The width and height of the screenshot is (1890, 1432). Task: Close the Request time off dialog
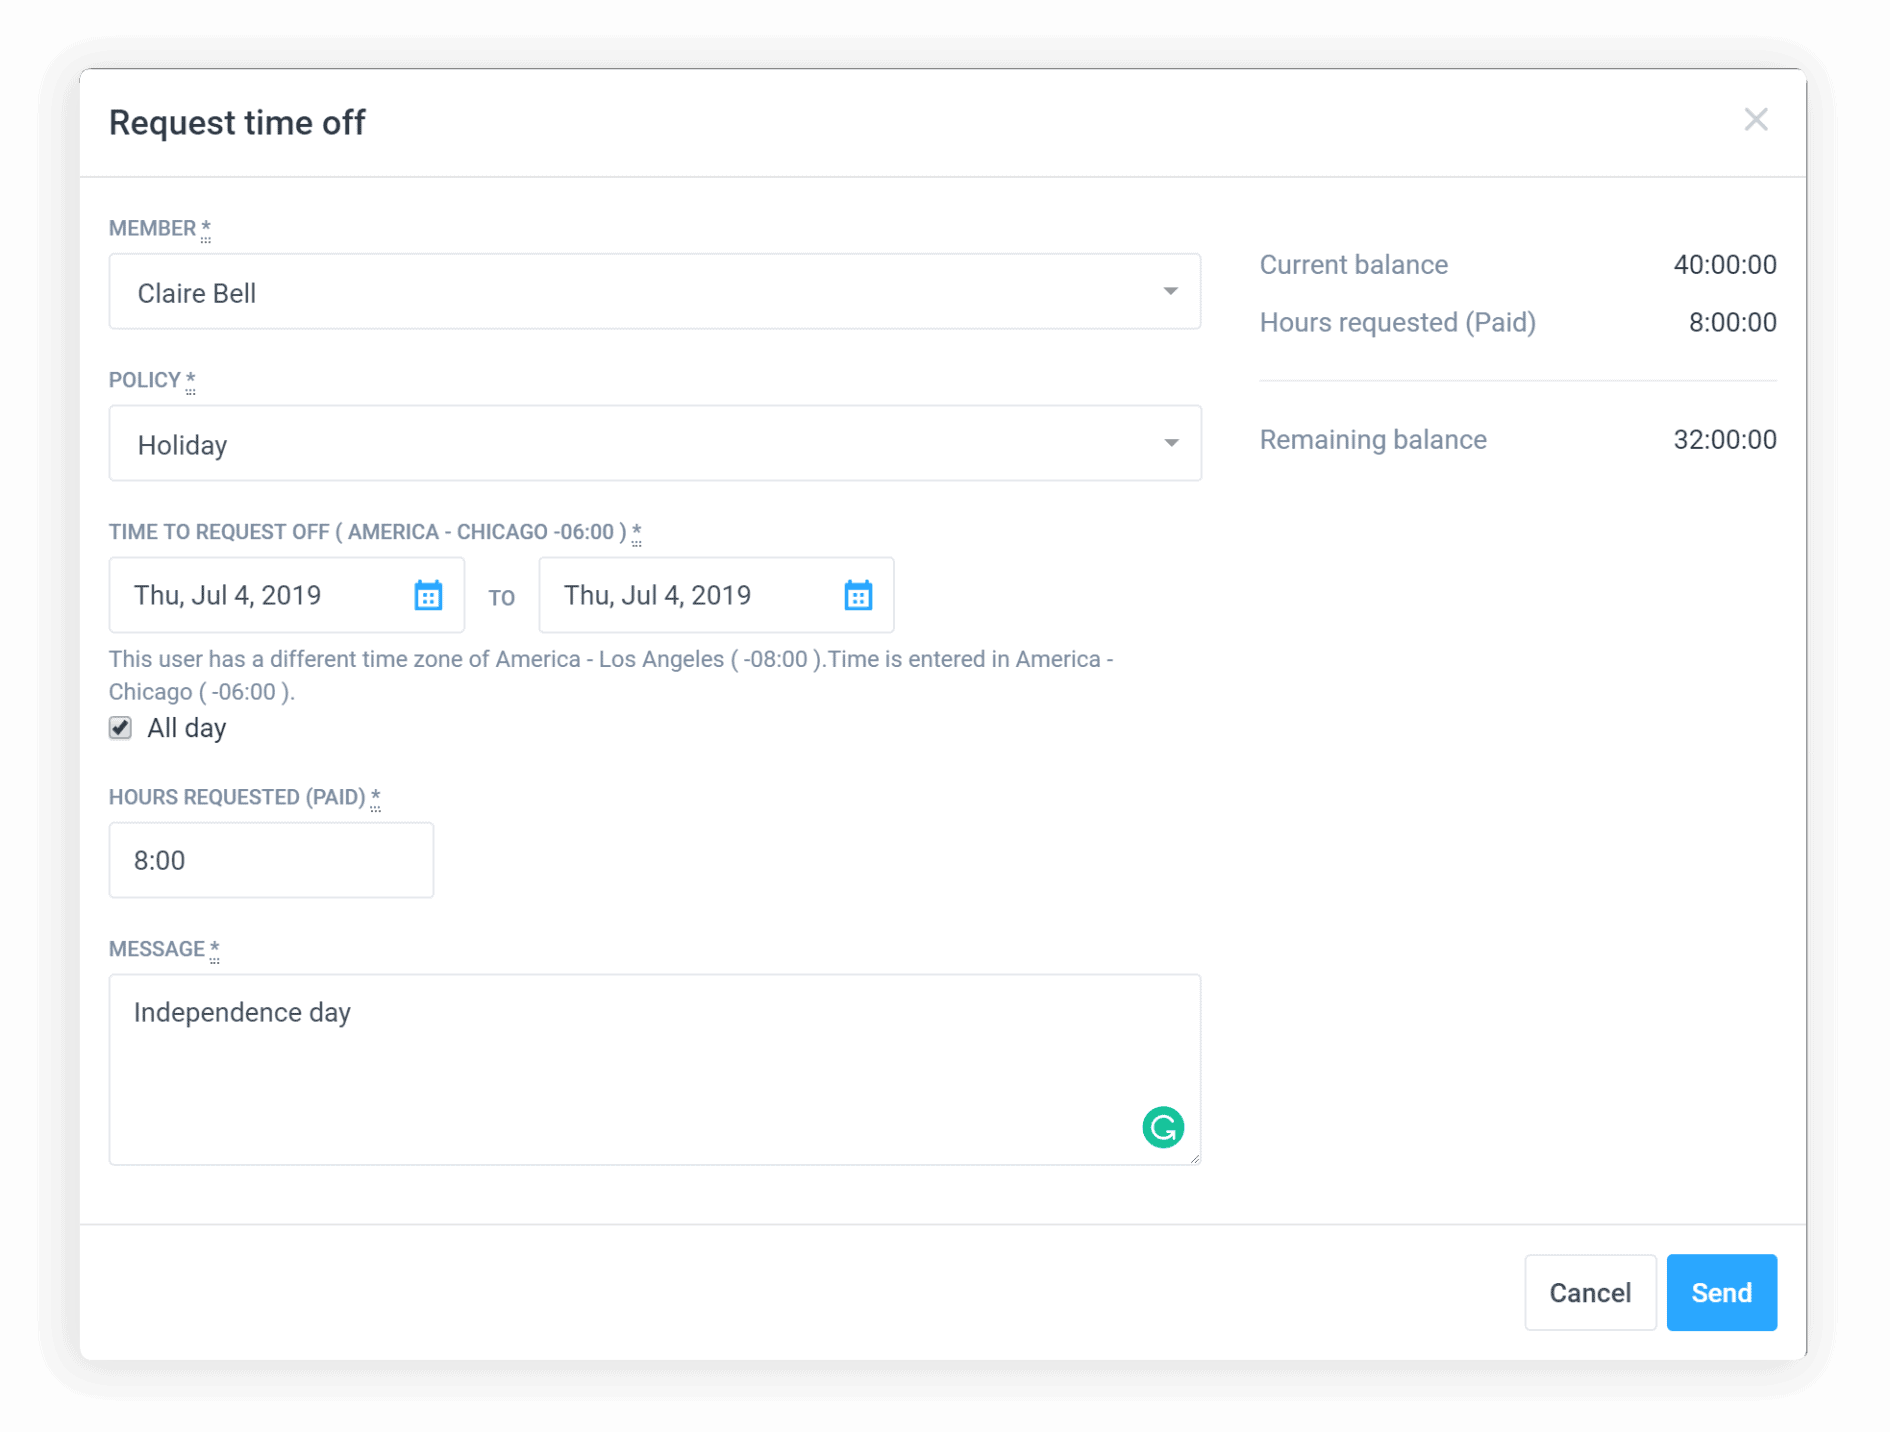click(1756, 119)
